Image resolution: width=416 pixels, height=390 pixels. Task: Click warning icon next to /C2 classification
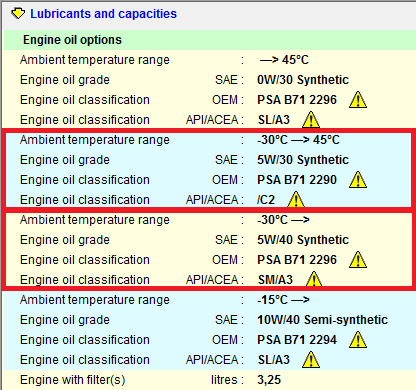tap(296, 199)
